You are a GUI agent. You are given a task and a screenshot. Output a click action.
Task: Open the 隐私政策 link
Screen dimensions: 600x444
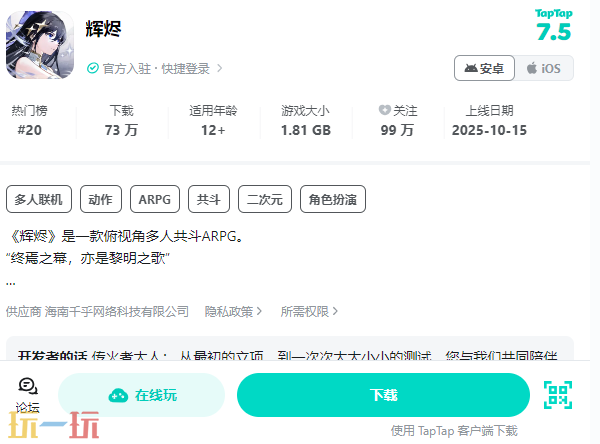point(233,311)
